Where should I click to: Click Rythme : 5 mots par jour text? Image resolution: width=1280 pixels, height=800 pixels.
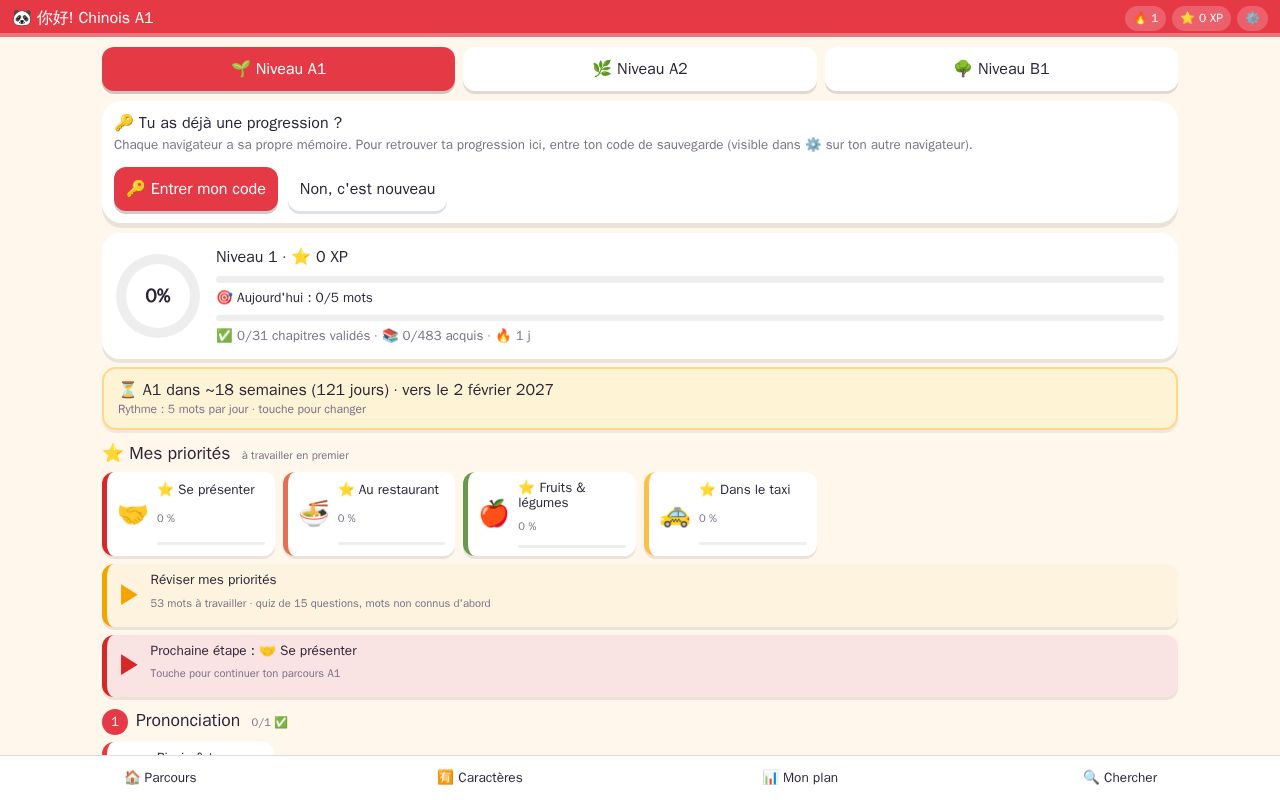(x=184, y=409)
